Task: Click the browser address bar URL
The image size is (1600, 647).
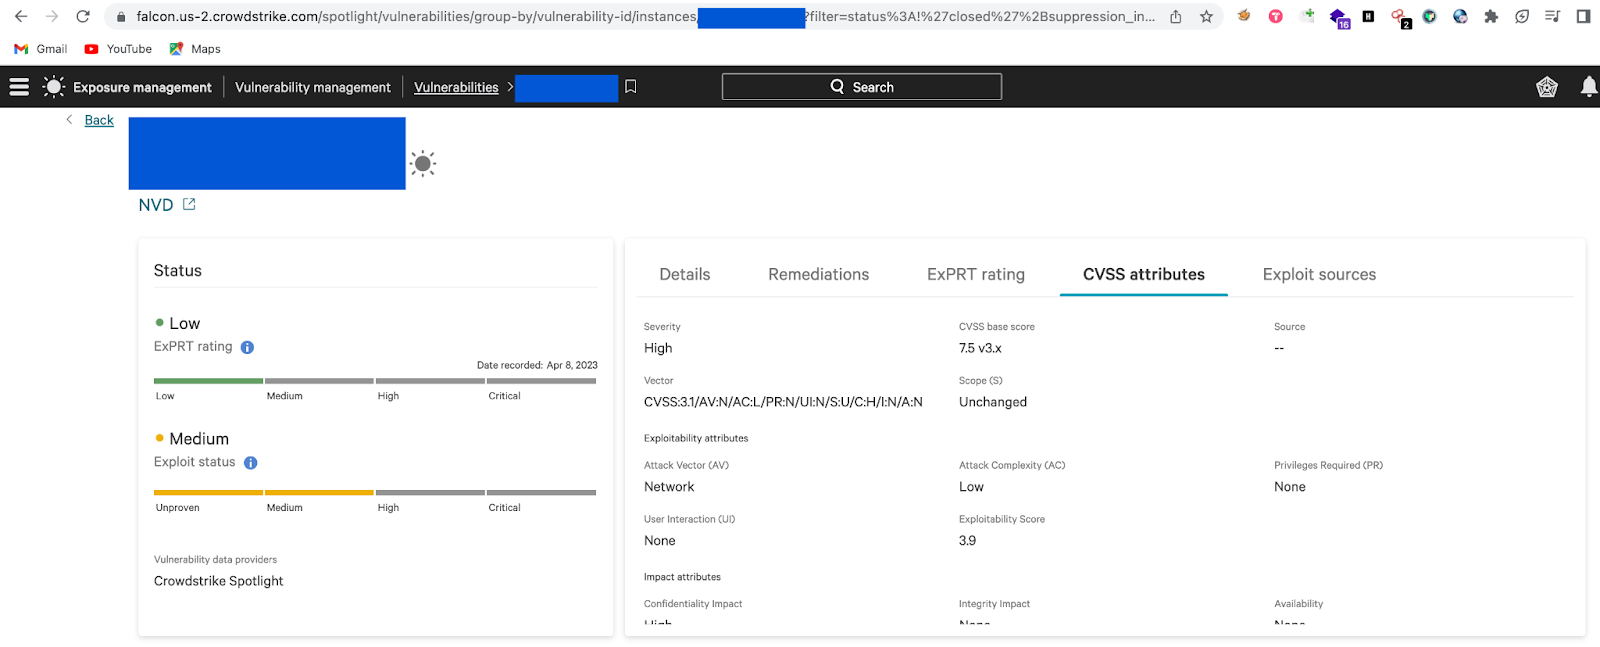Action: [646, 16]
